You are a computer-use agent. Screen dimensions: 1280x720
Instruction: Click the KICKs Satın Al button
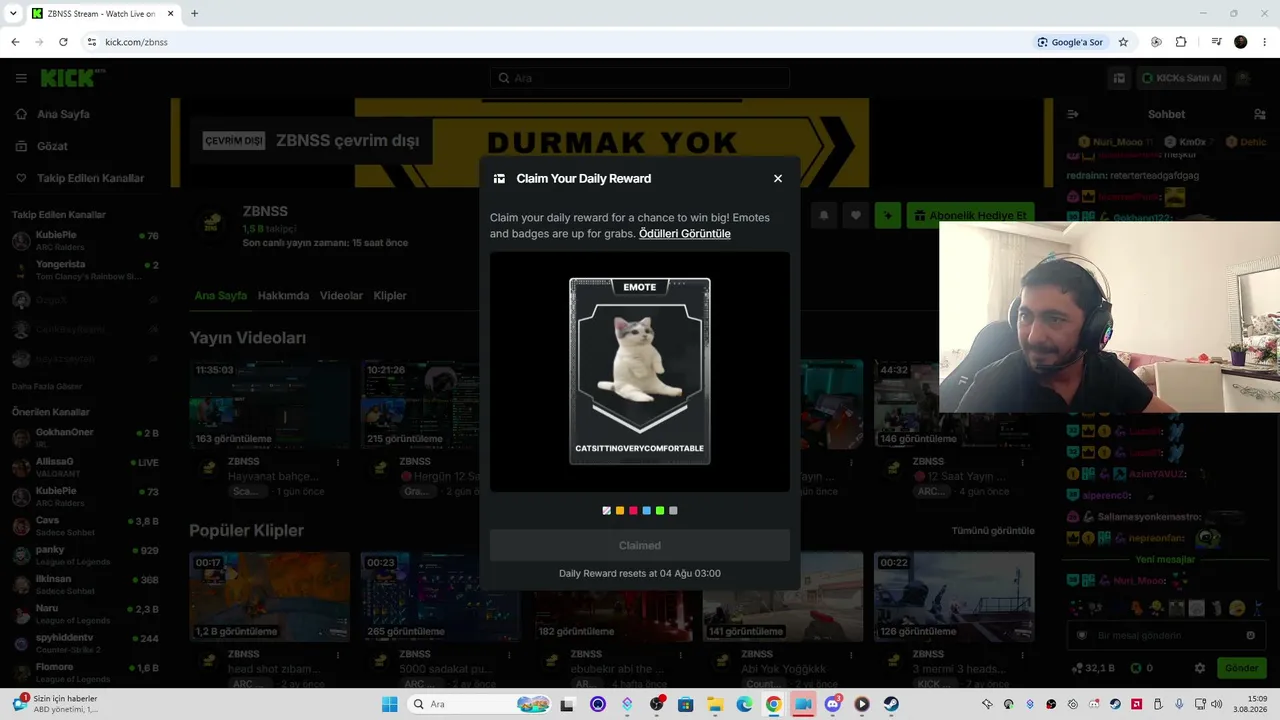(x=1181, y=78)
